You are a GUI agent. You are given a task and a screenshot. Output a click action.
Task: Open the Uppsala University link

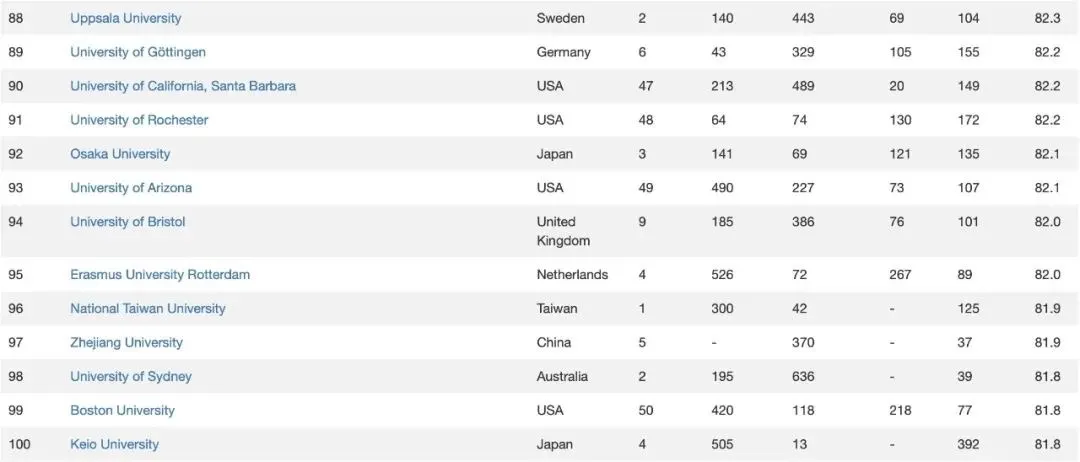click(x=126, y=18)
